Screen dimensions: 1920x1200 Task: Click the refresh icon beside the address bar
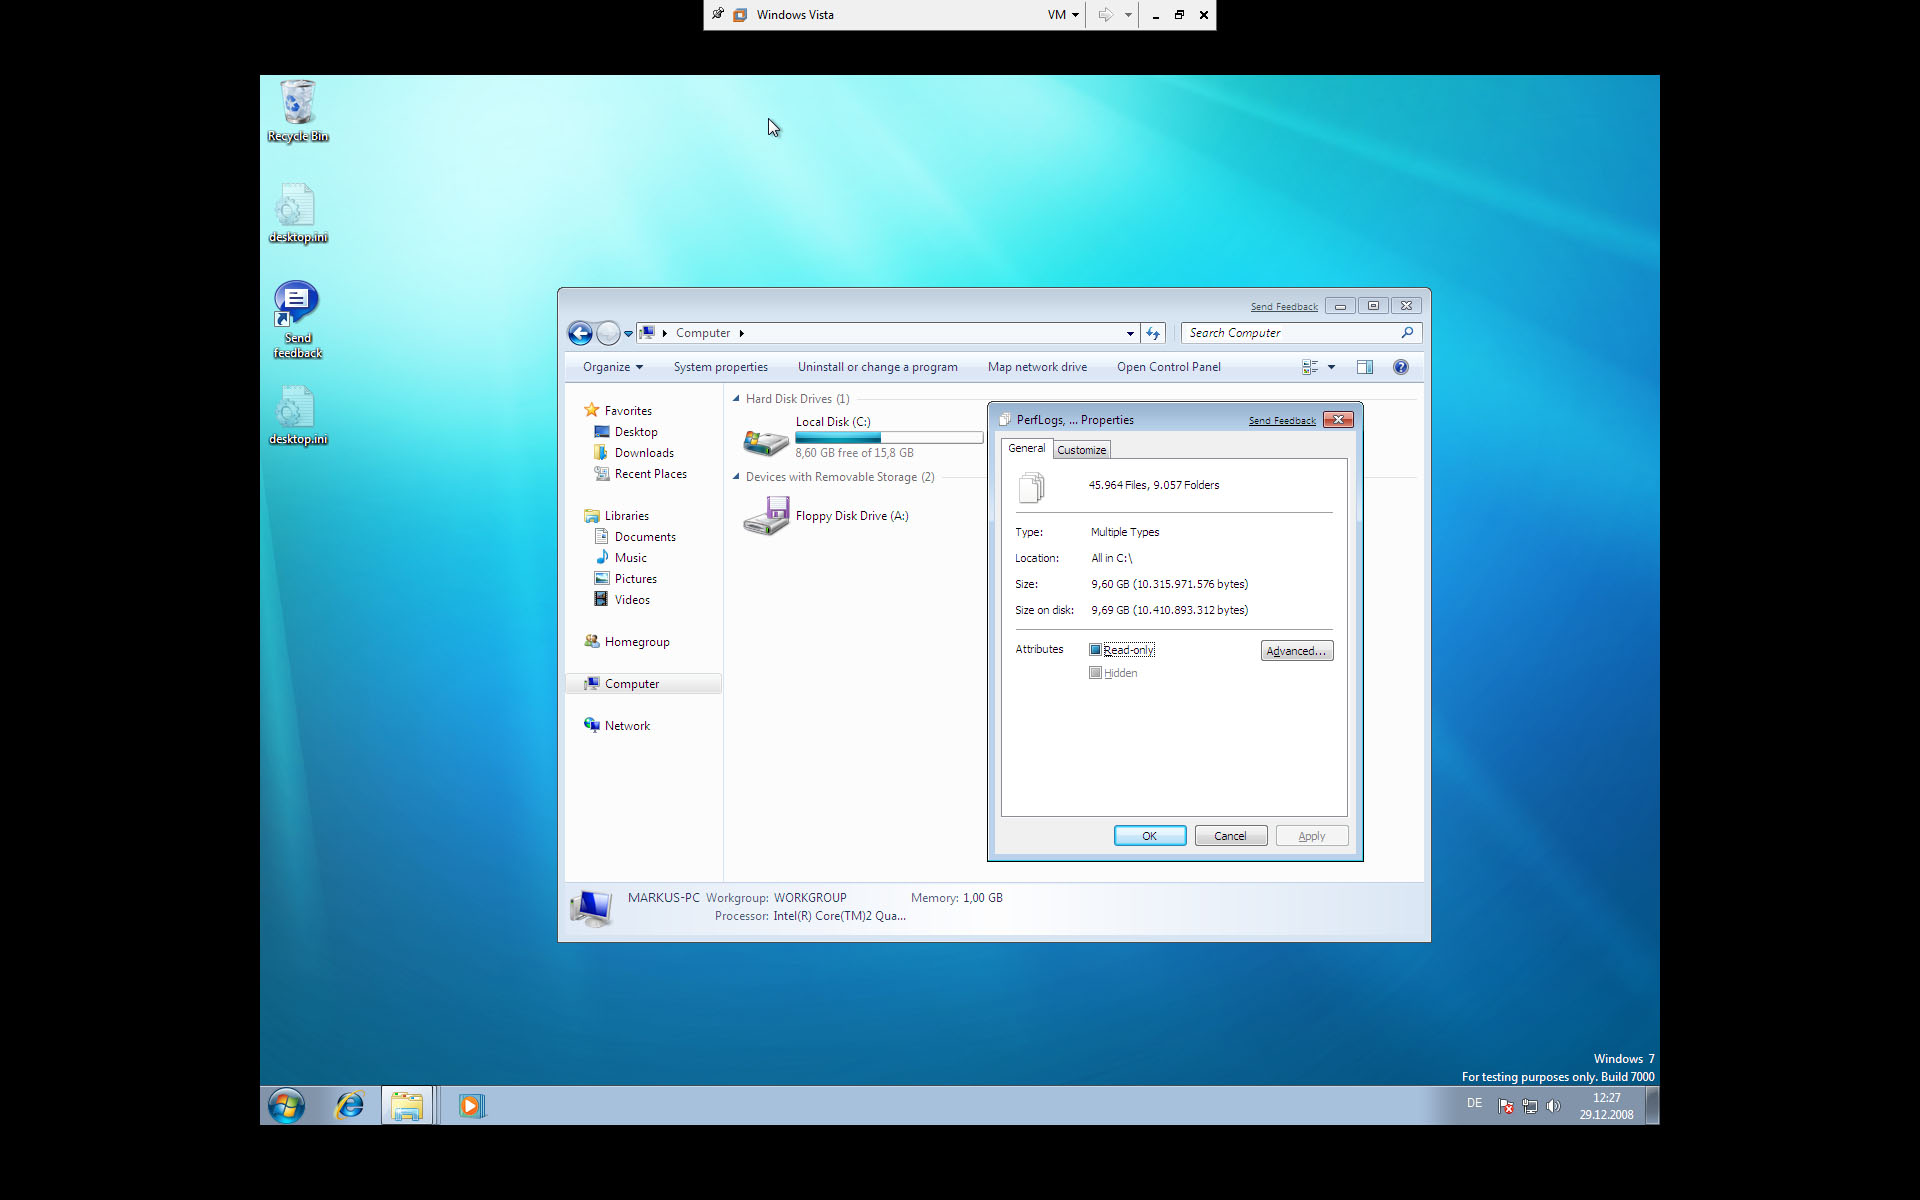[x=1153, y=333]
